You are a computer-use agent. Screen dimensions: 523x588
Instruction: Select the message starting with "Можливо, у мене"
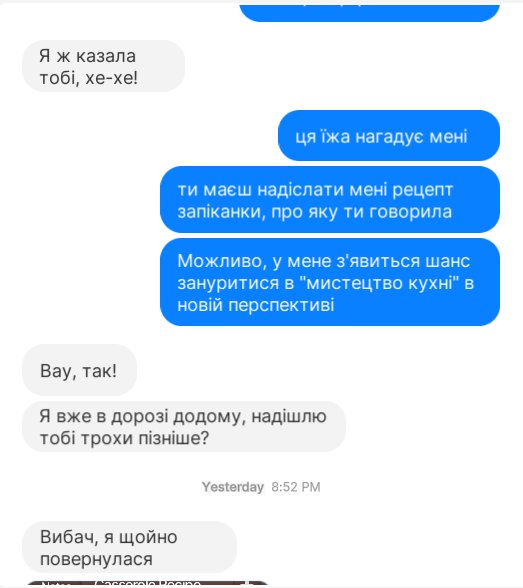[330, 282]
